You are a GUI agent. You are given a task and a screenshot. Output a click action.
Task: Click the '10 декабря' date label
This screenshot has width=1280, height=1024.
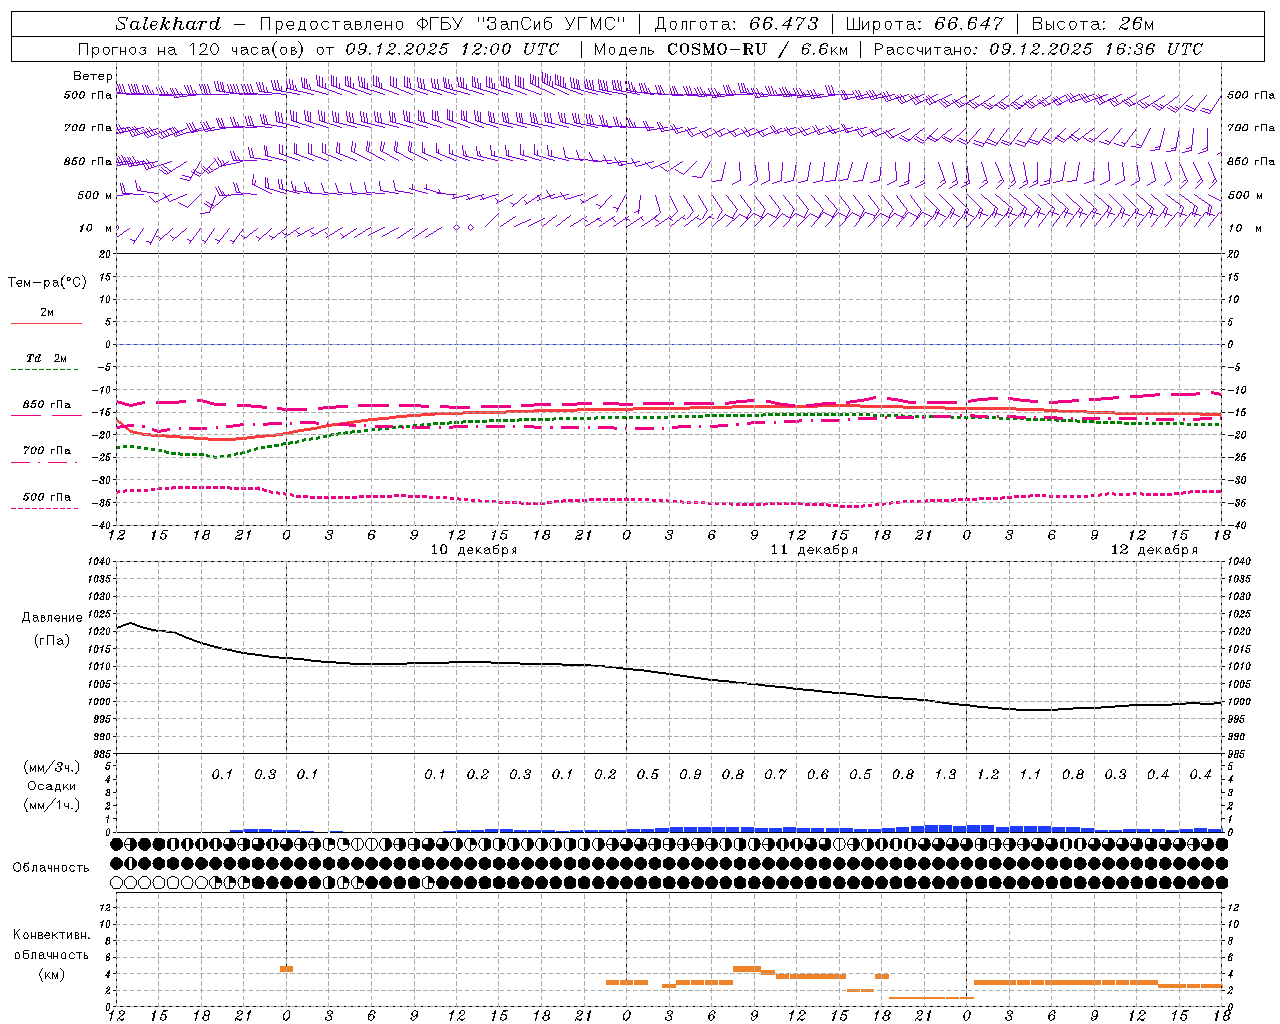(x=474, y=549)
